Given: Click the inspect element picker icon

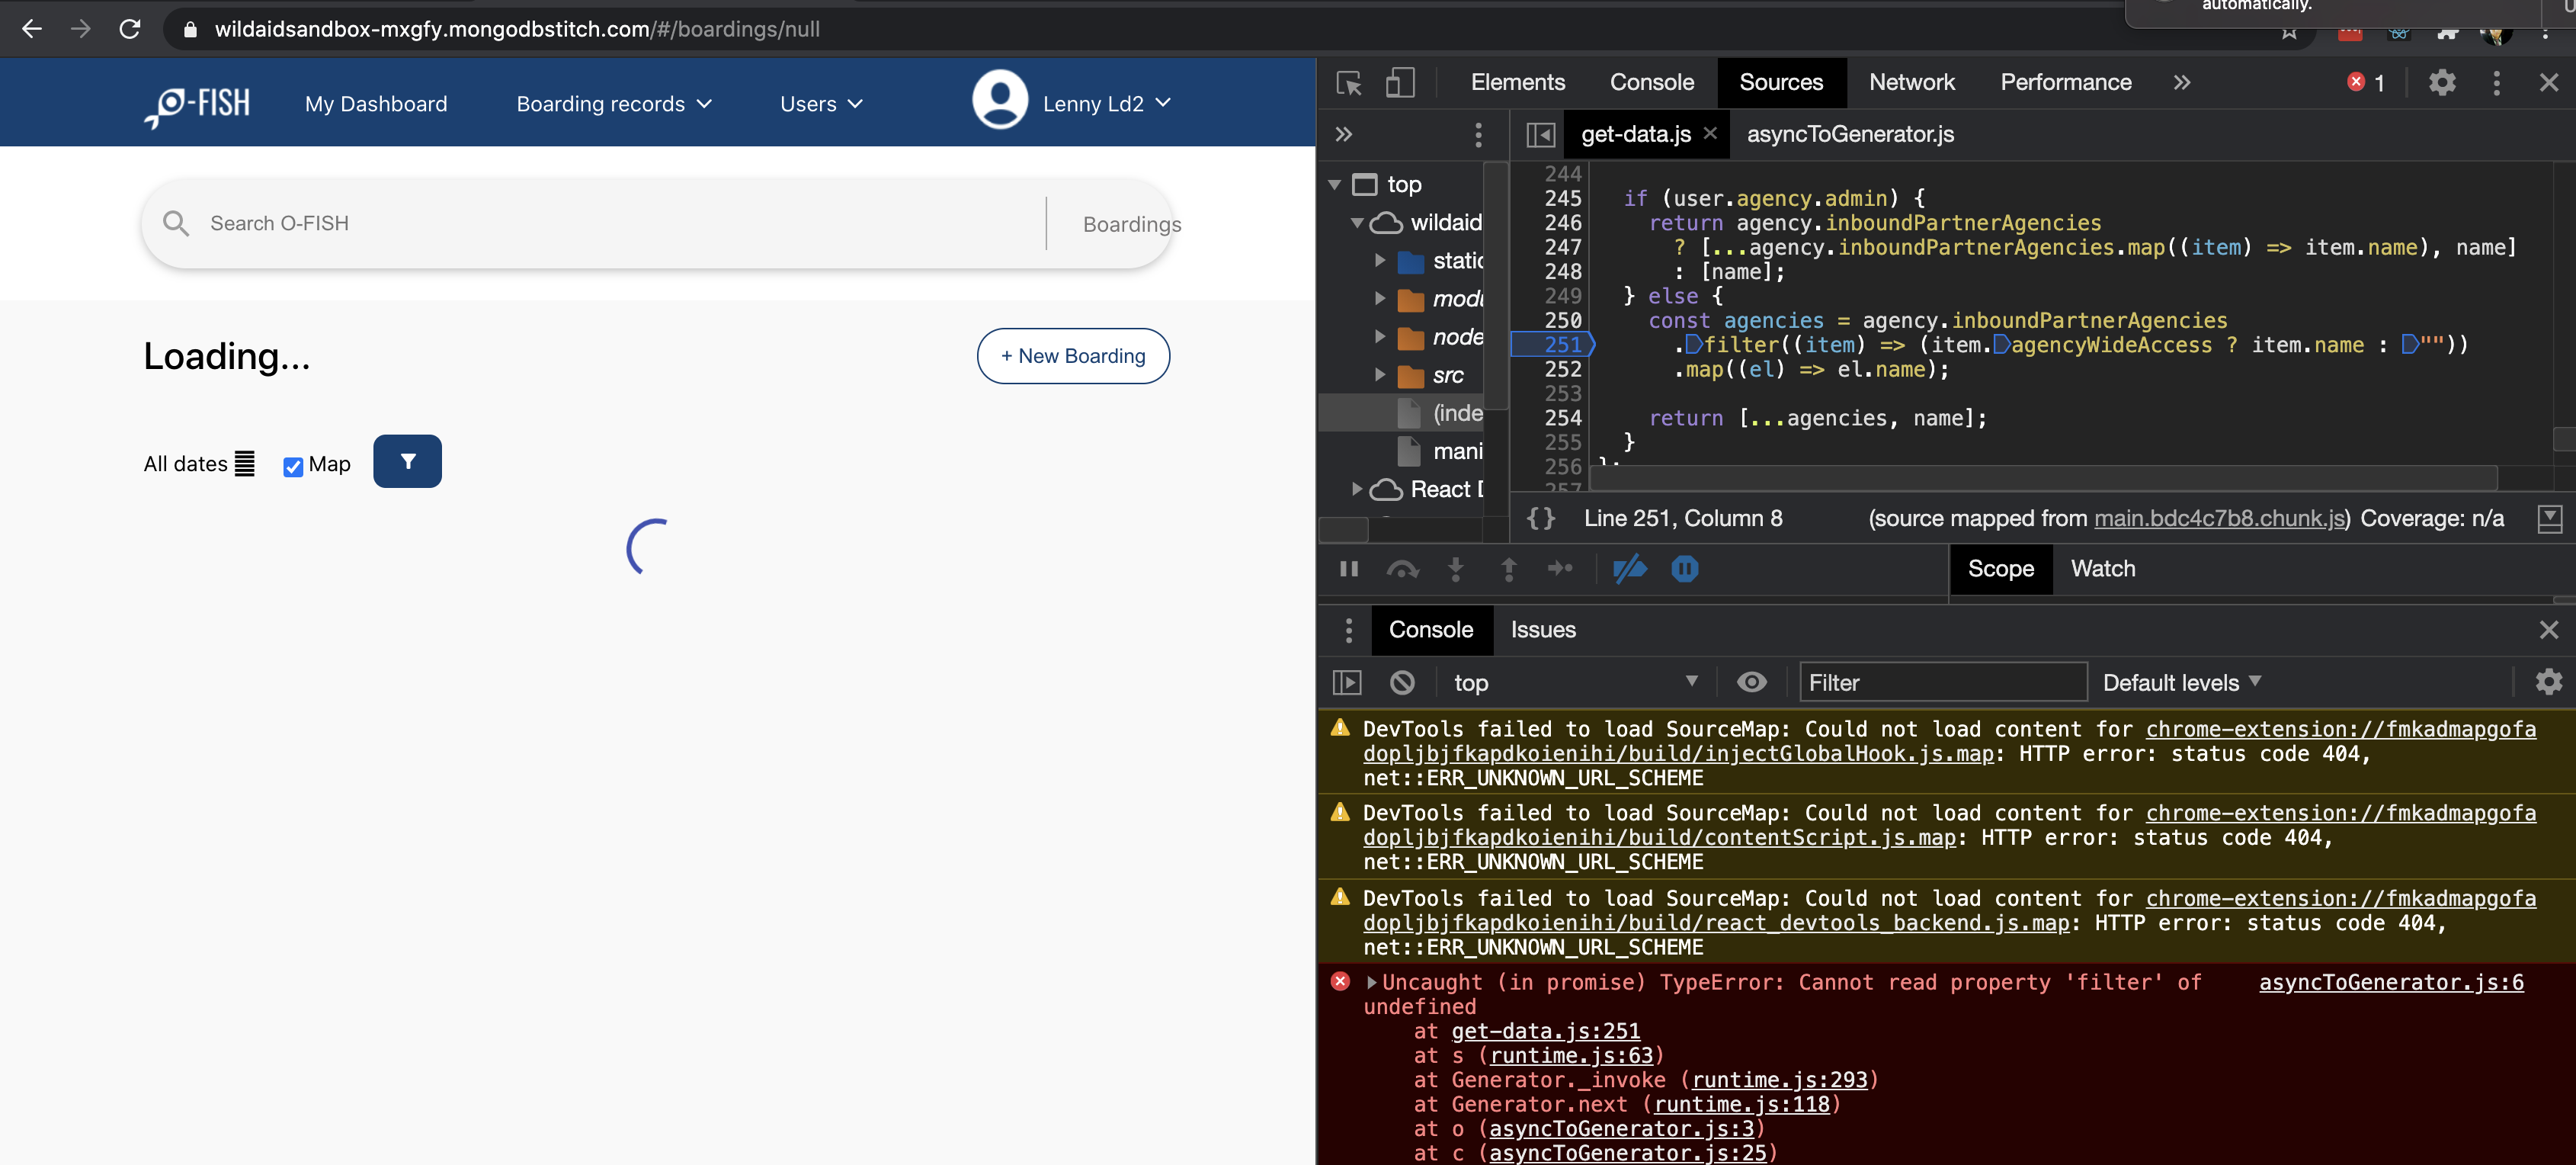Looking at the screenshot, I should pyautogui.click(x=1348, y=83).
